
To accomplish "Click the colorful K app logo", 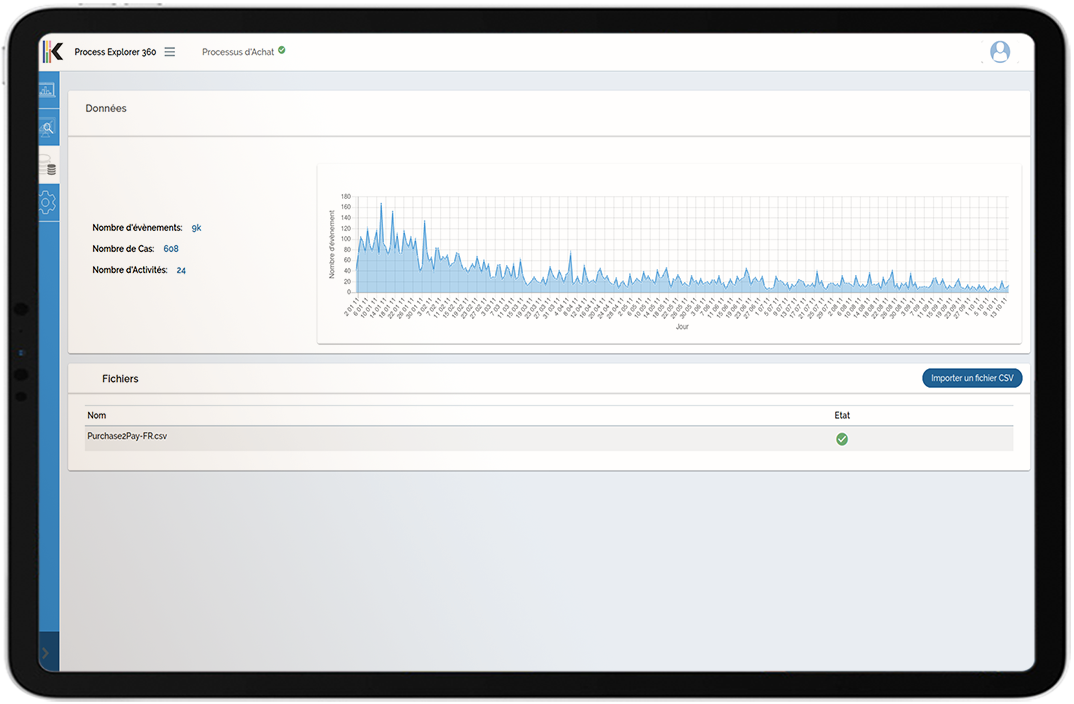I will (53, 52).
